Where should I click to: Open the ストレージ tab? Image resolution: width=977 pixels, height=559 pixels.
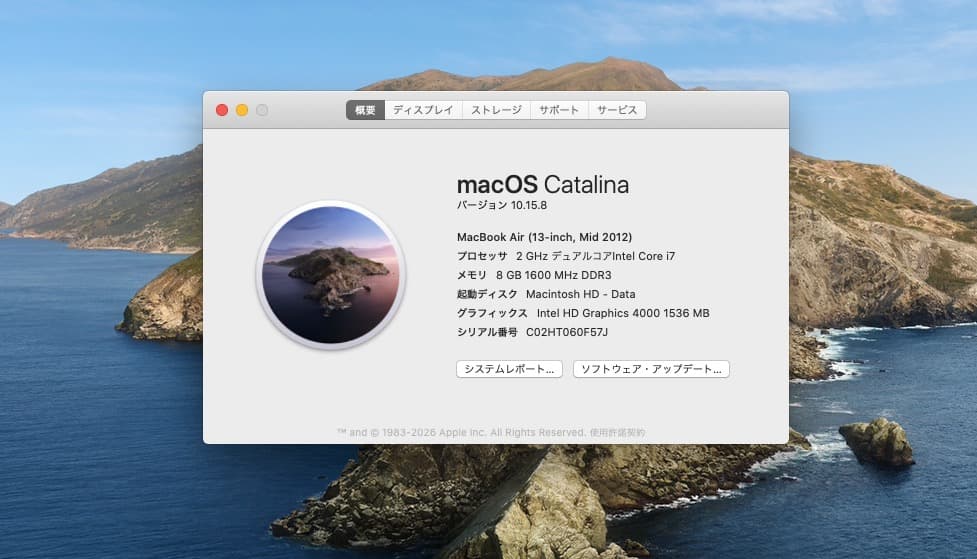click(496, 110)
